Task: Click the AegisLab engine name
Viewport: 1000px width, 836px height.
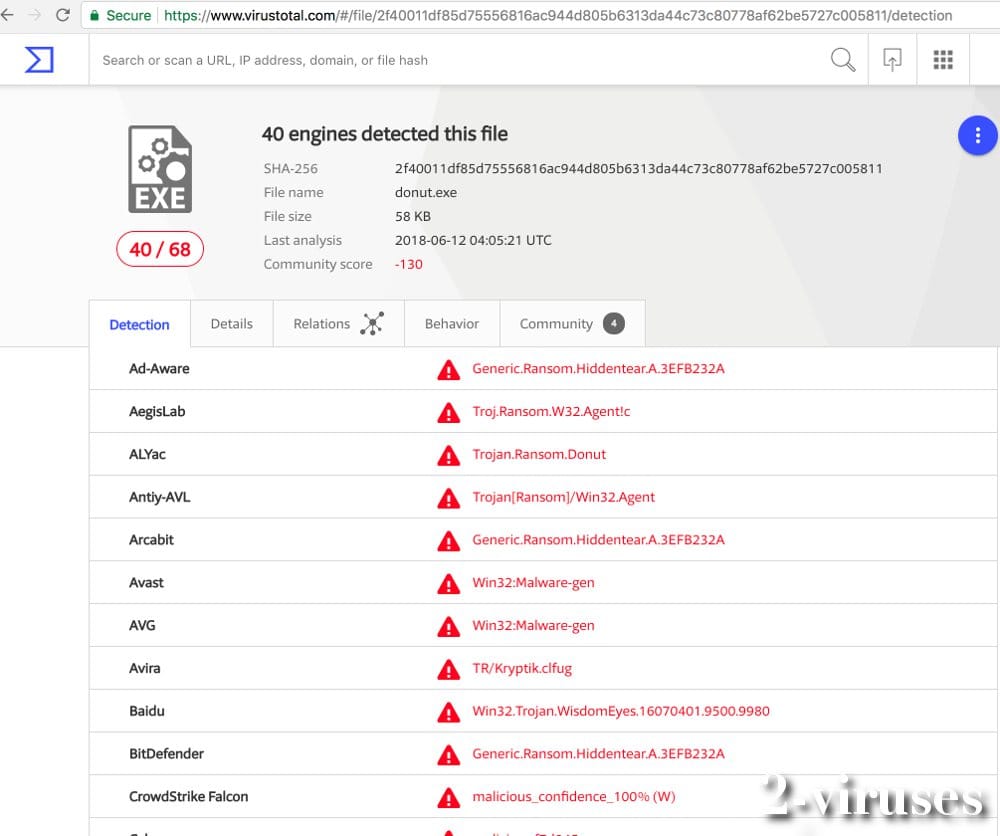Action: coord(157,411)
